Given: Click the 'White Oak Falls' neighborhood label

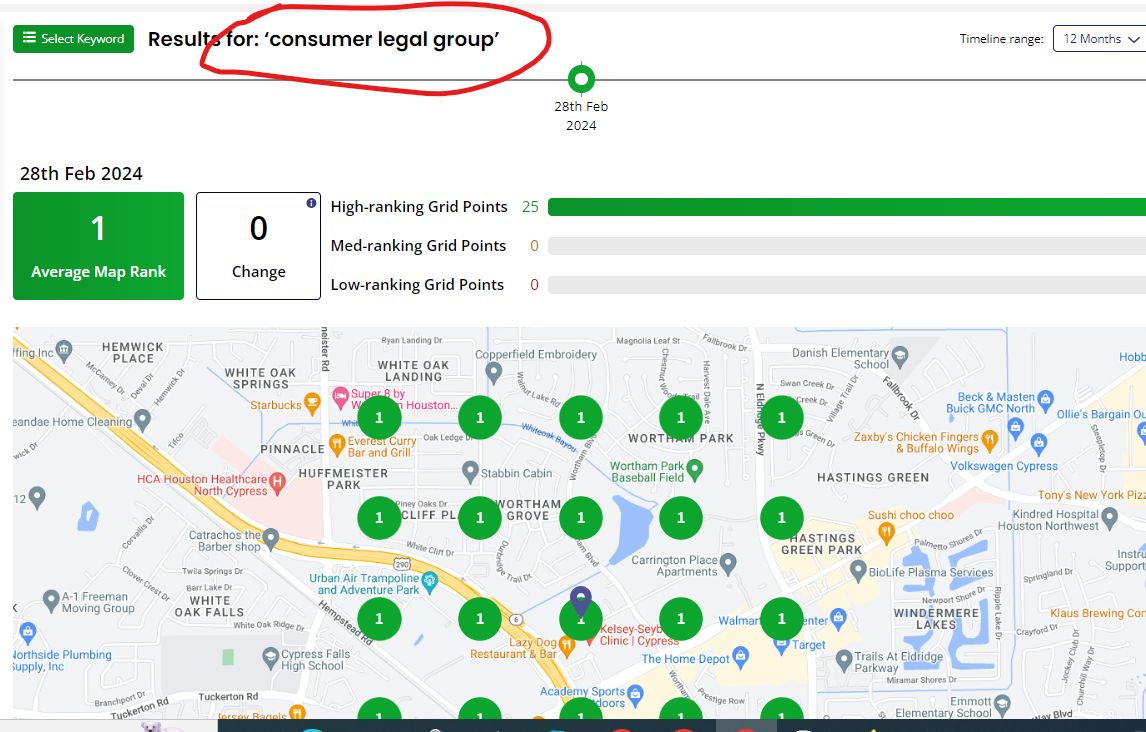Looking at the screenshot, I should 209,606.
